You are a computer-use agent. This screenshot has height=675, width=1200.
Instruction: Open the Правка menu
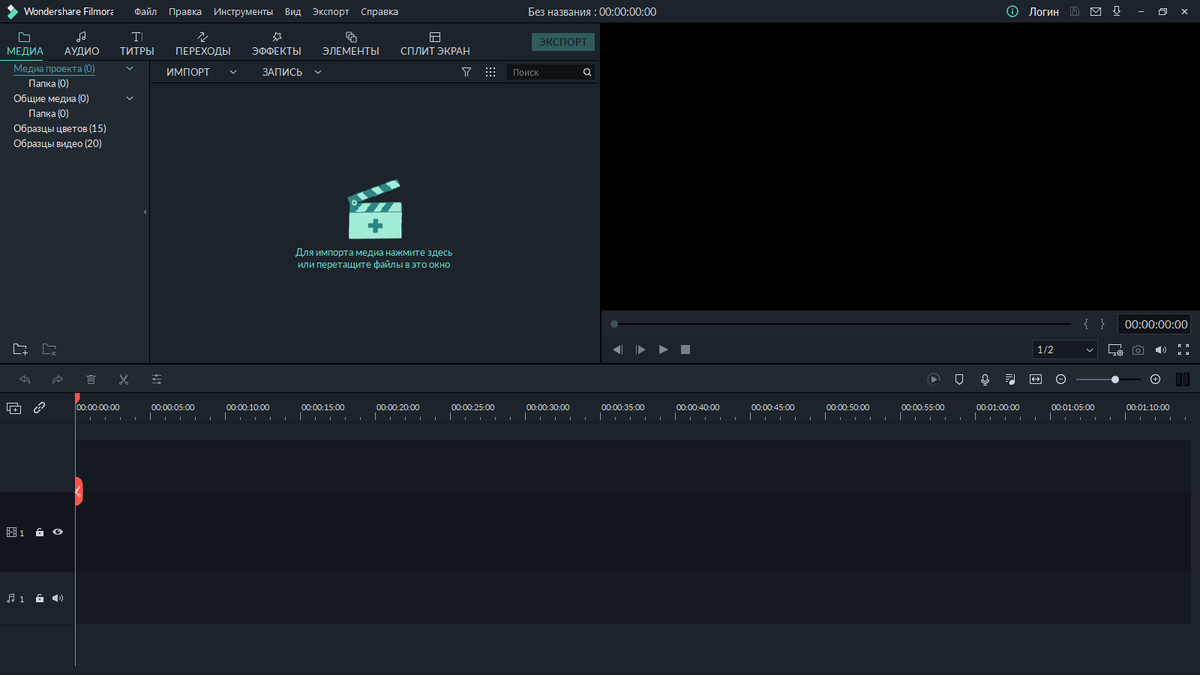click(x=185, y=12)
